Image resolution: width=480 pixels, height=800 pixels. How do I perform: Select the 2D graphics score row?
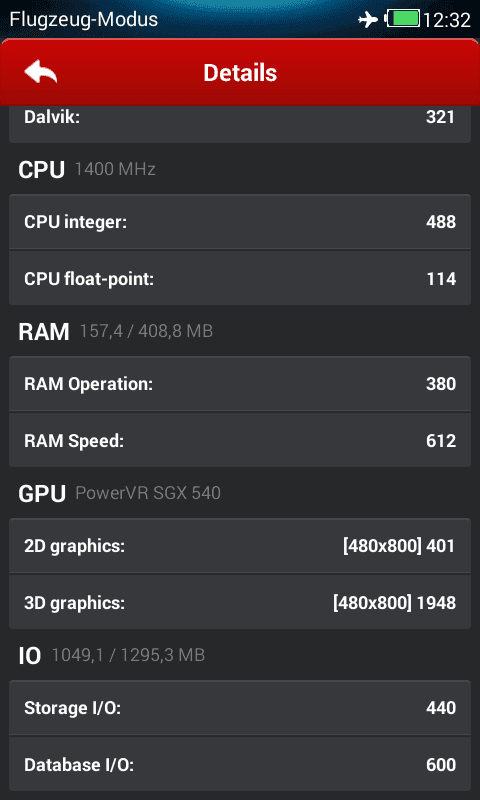point(240,546)
